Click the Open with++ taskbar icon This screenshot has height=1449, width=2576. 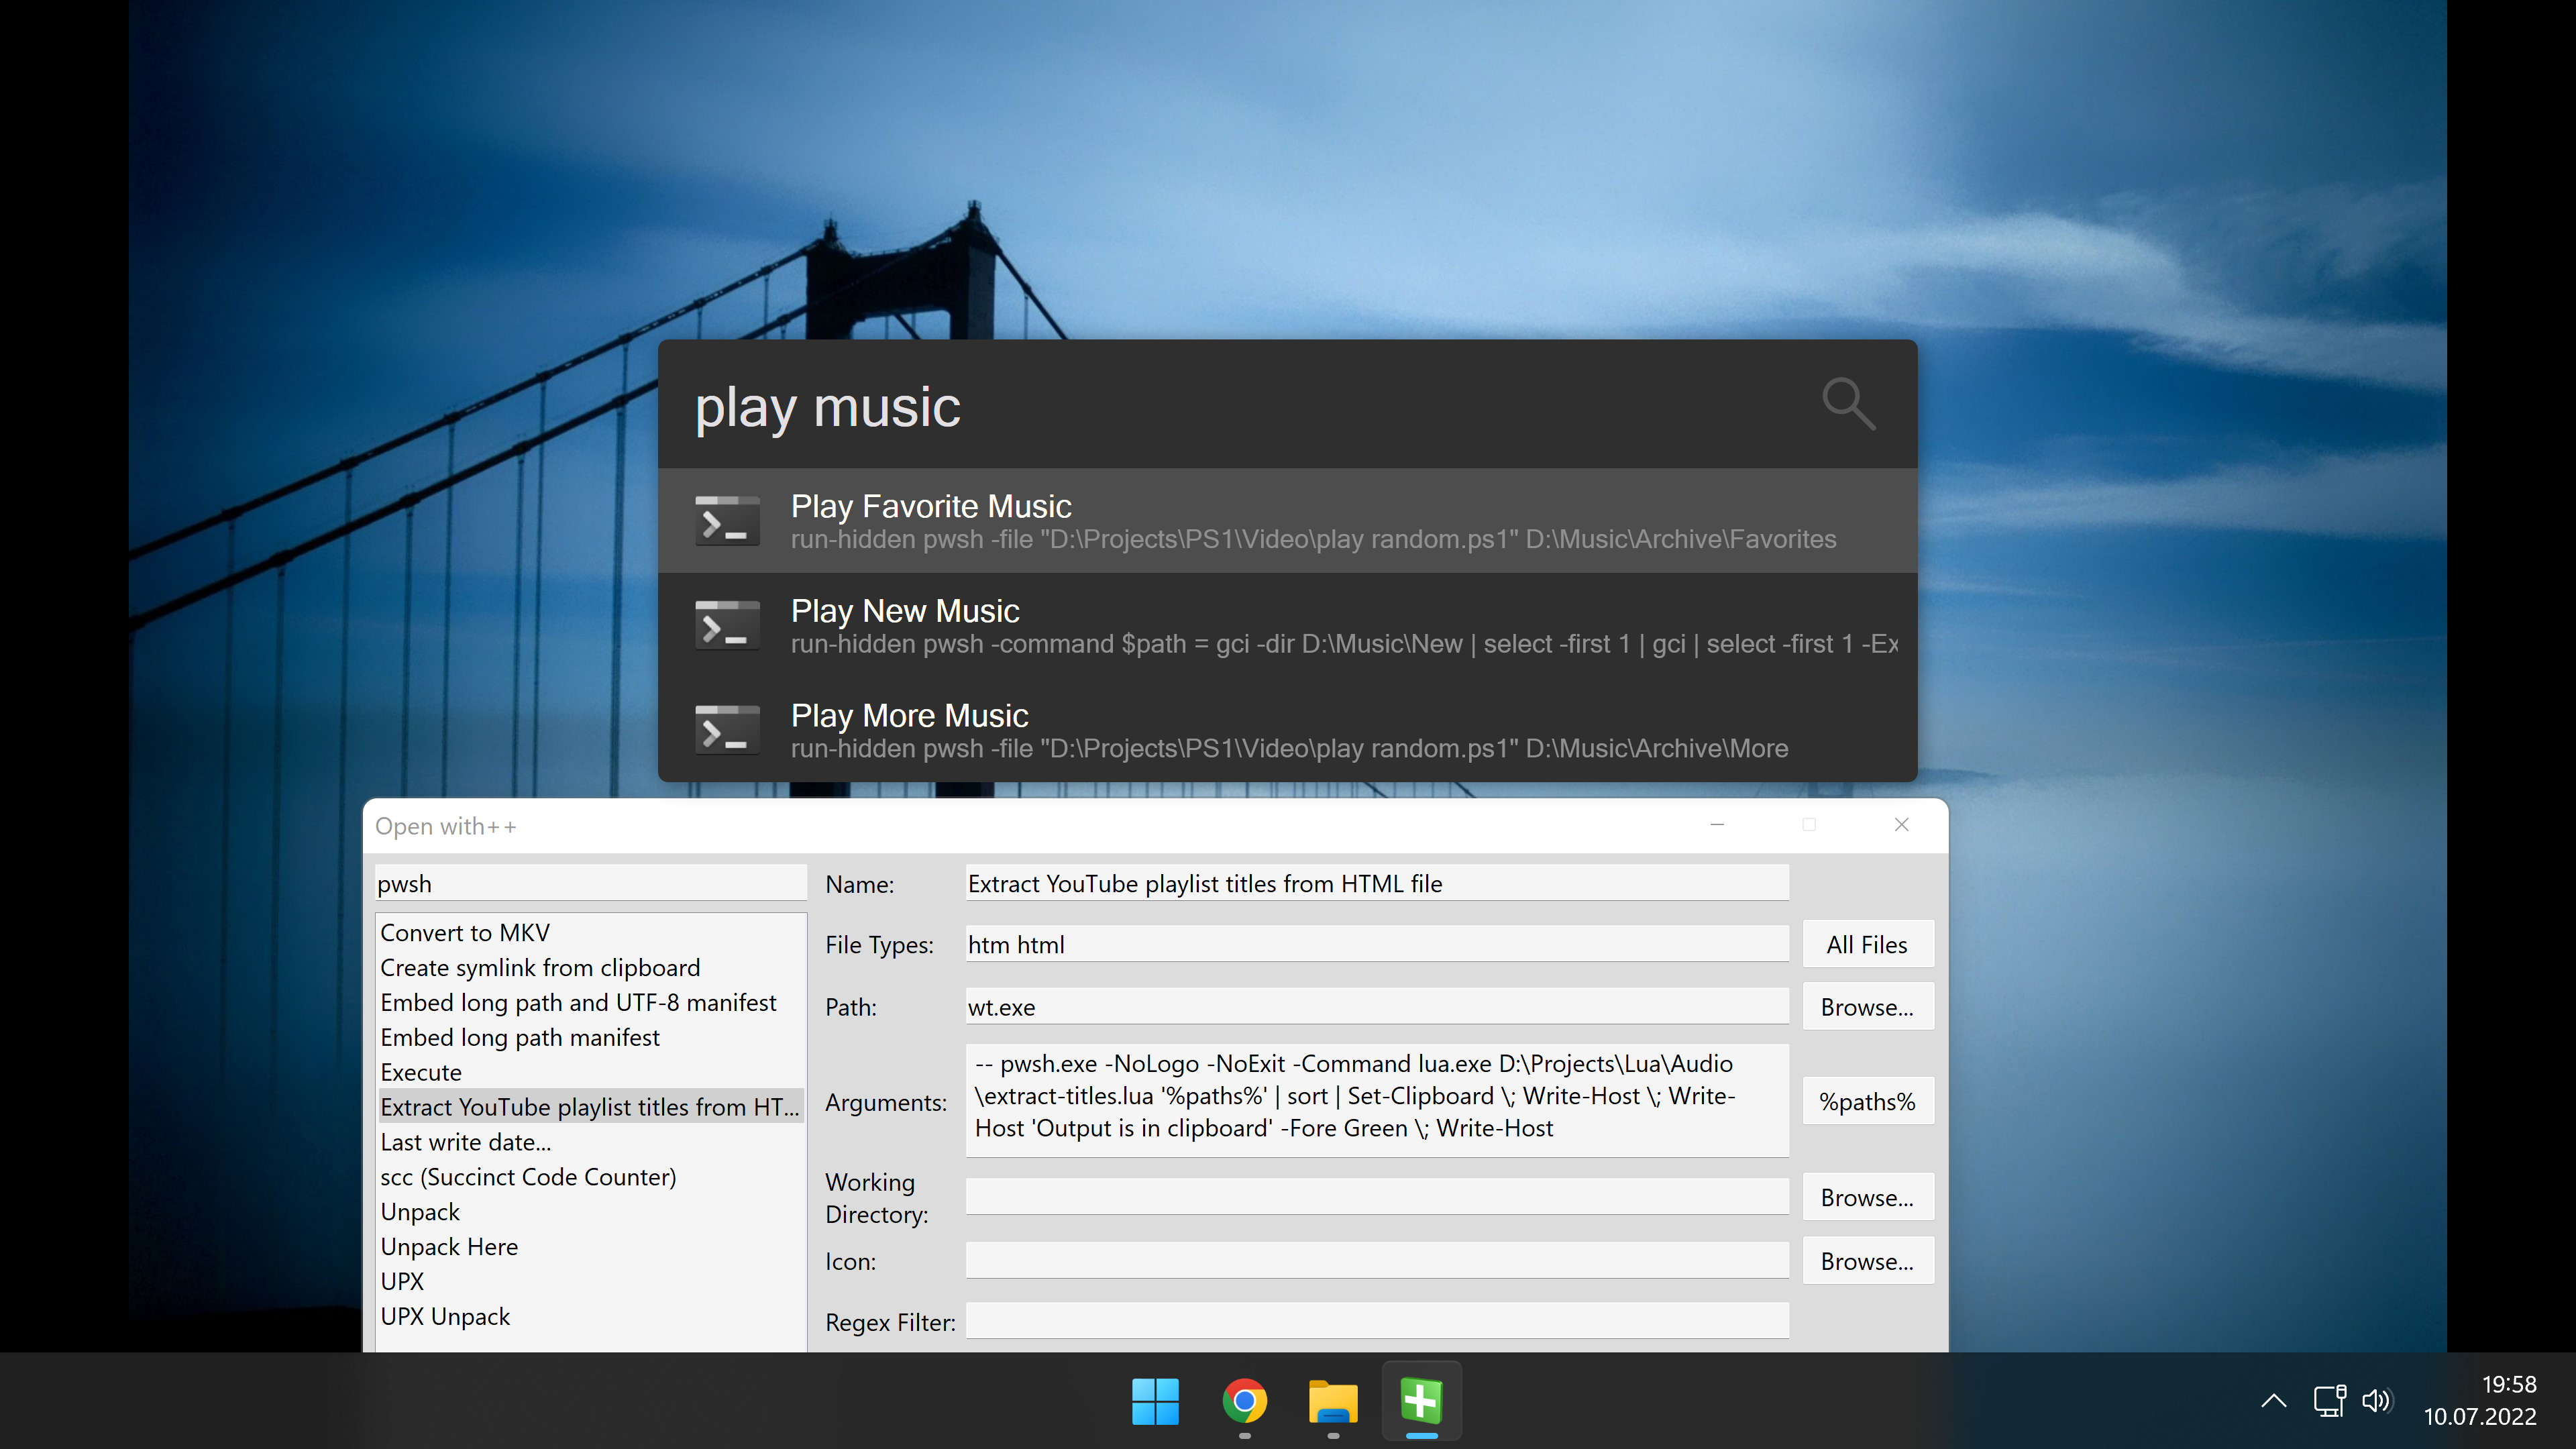coord(1420,1401)
